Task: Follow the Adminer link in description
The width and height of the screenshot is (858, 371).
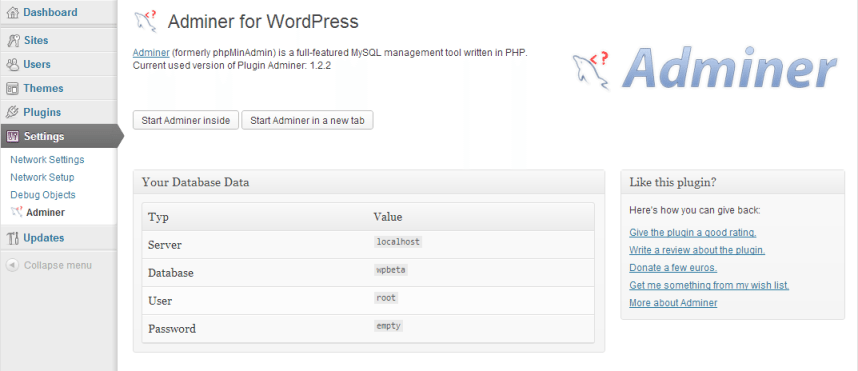Action: tap(151, 53)
